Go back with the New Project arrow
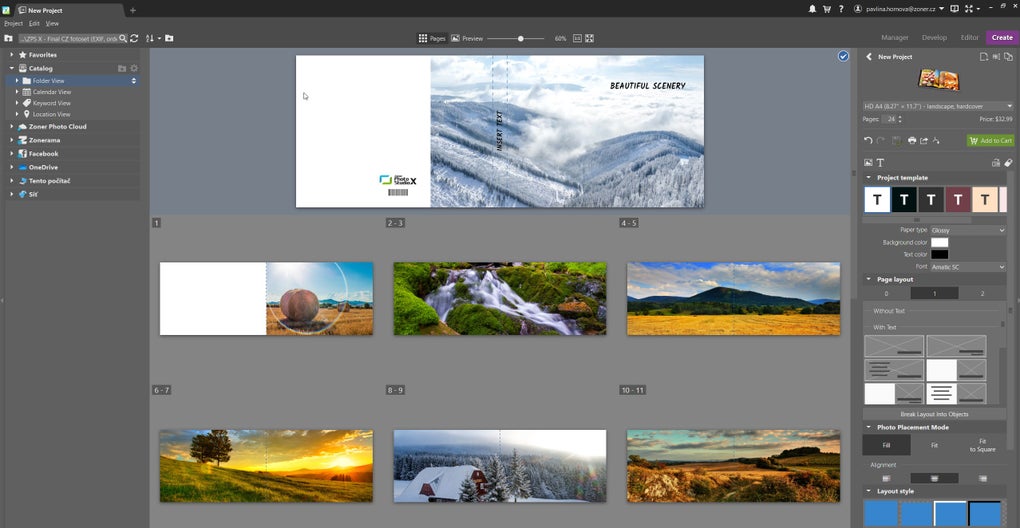 point(868,57)
